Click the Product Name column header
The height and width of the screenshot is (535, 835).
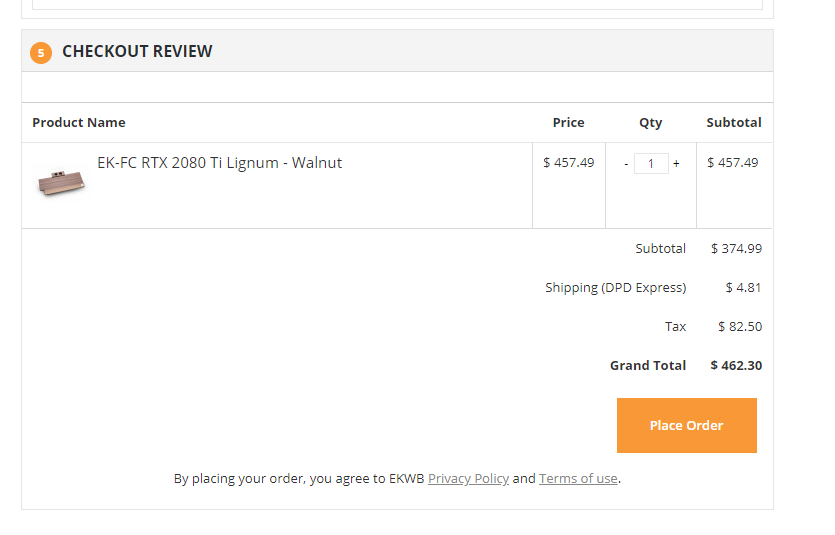[79, 122]
